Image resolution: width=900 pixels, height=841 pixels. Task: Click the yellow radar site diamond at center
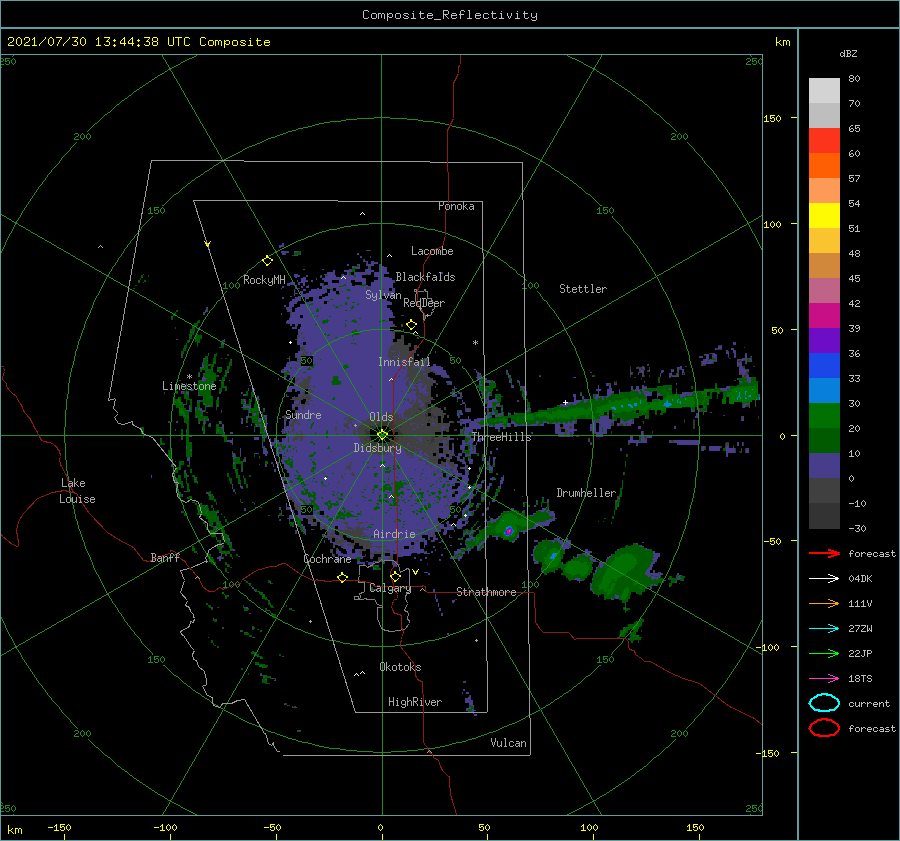[x=382, y=435]
